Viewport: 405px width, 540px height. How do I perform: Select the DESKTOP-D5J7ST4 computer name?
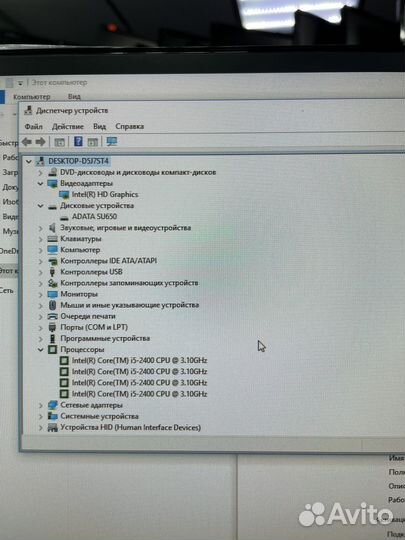click(x=78, y=161)
